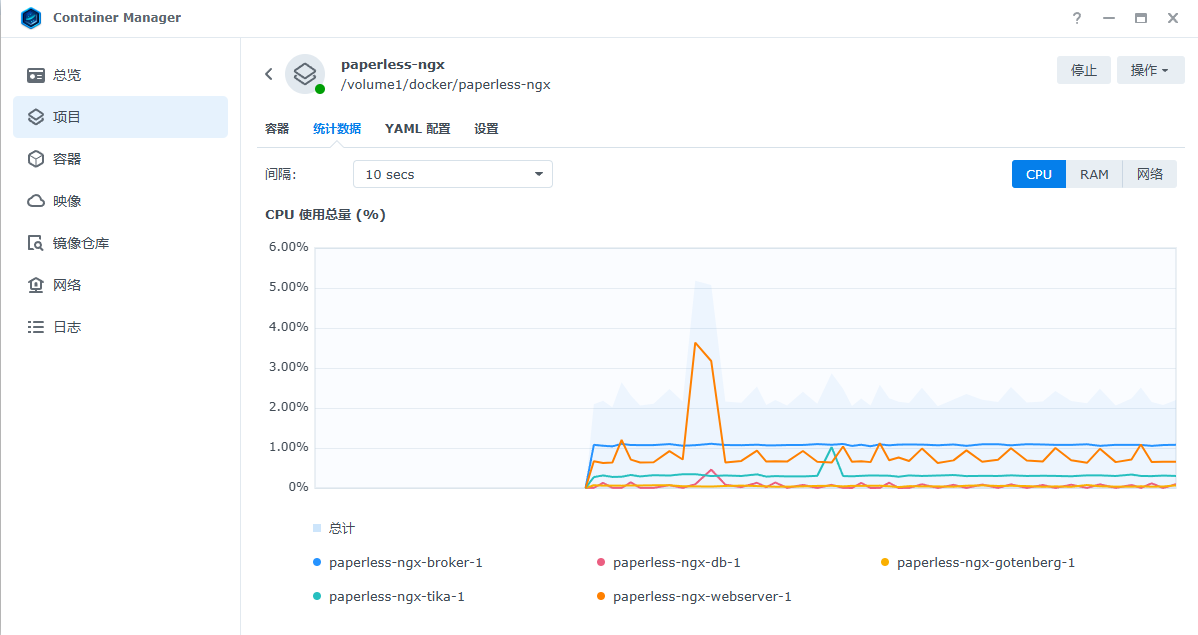
Task: Click the 镜像仓库 registry search icon
Action: coord(36,243)
